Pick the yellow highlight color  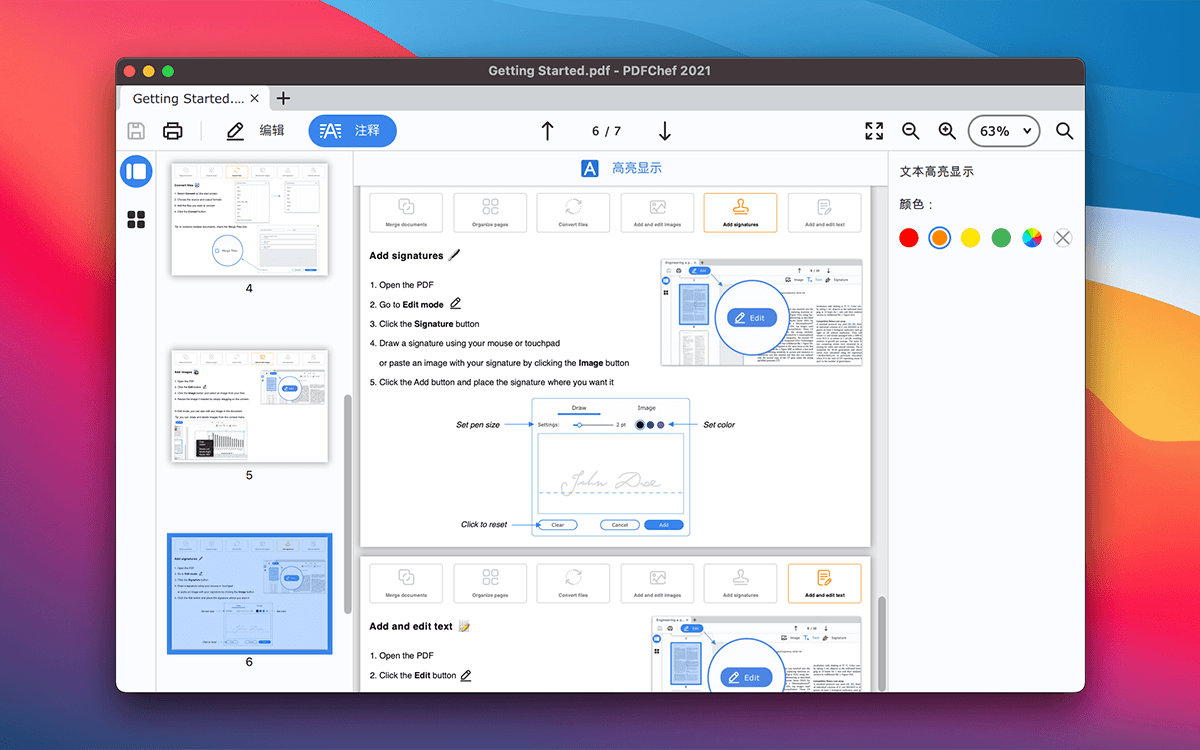970,238
